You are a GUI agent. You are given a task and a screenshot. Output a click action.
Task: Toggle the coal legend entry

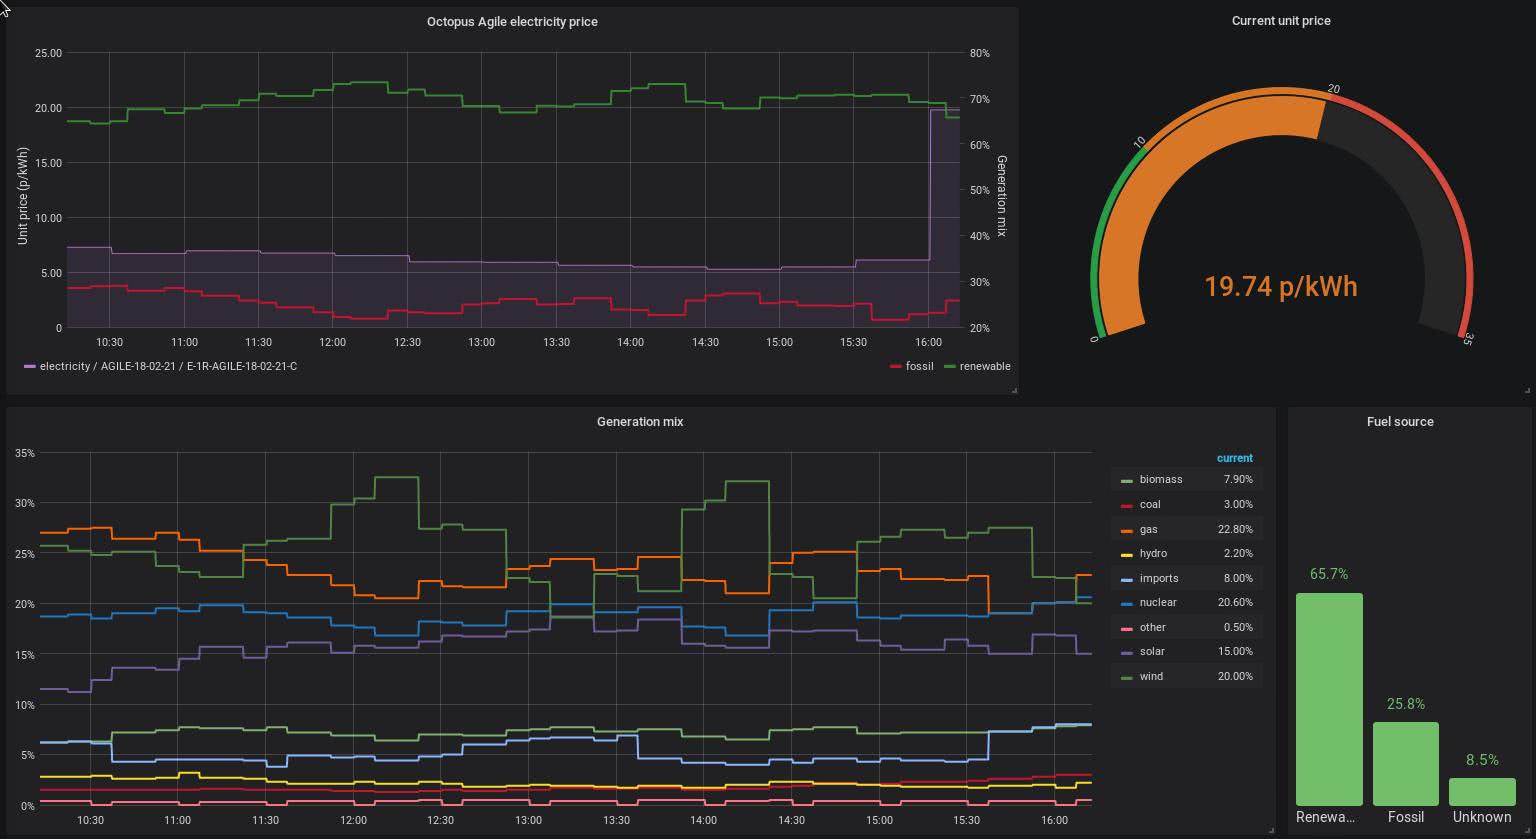pyautogui.click(x=1150, y=504)
